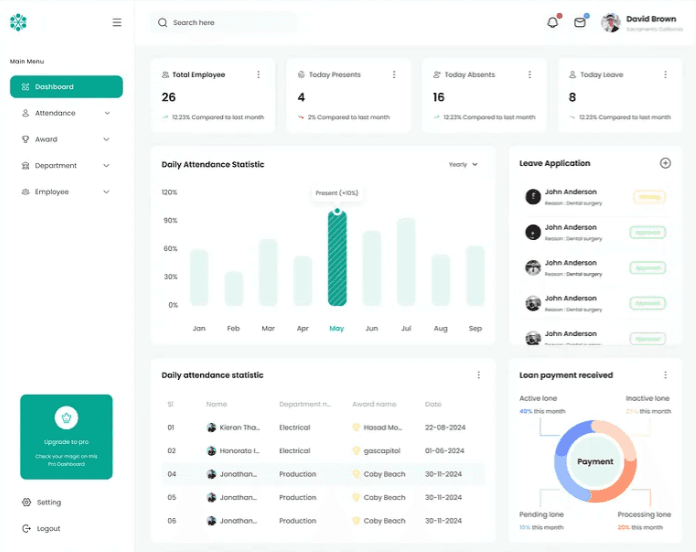This screenshot has width=696, height=552.
Task: Open Today Absents card options dots
Action: point(530,75)
